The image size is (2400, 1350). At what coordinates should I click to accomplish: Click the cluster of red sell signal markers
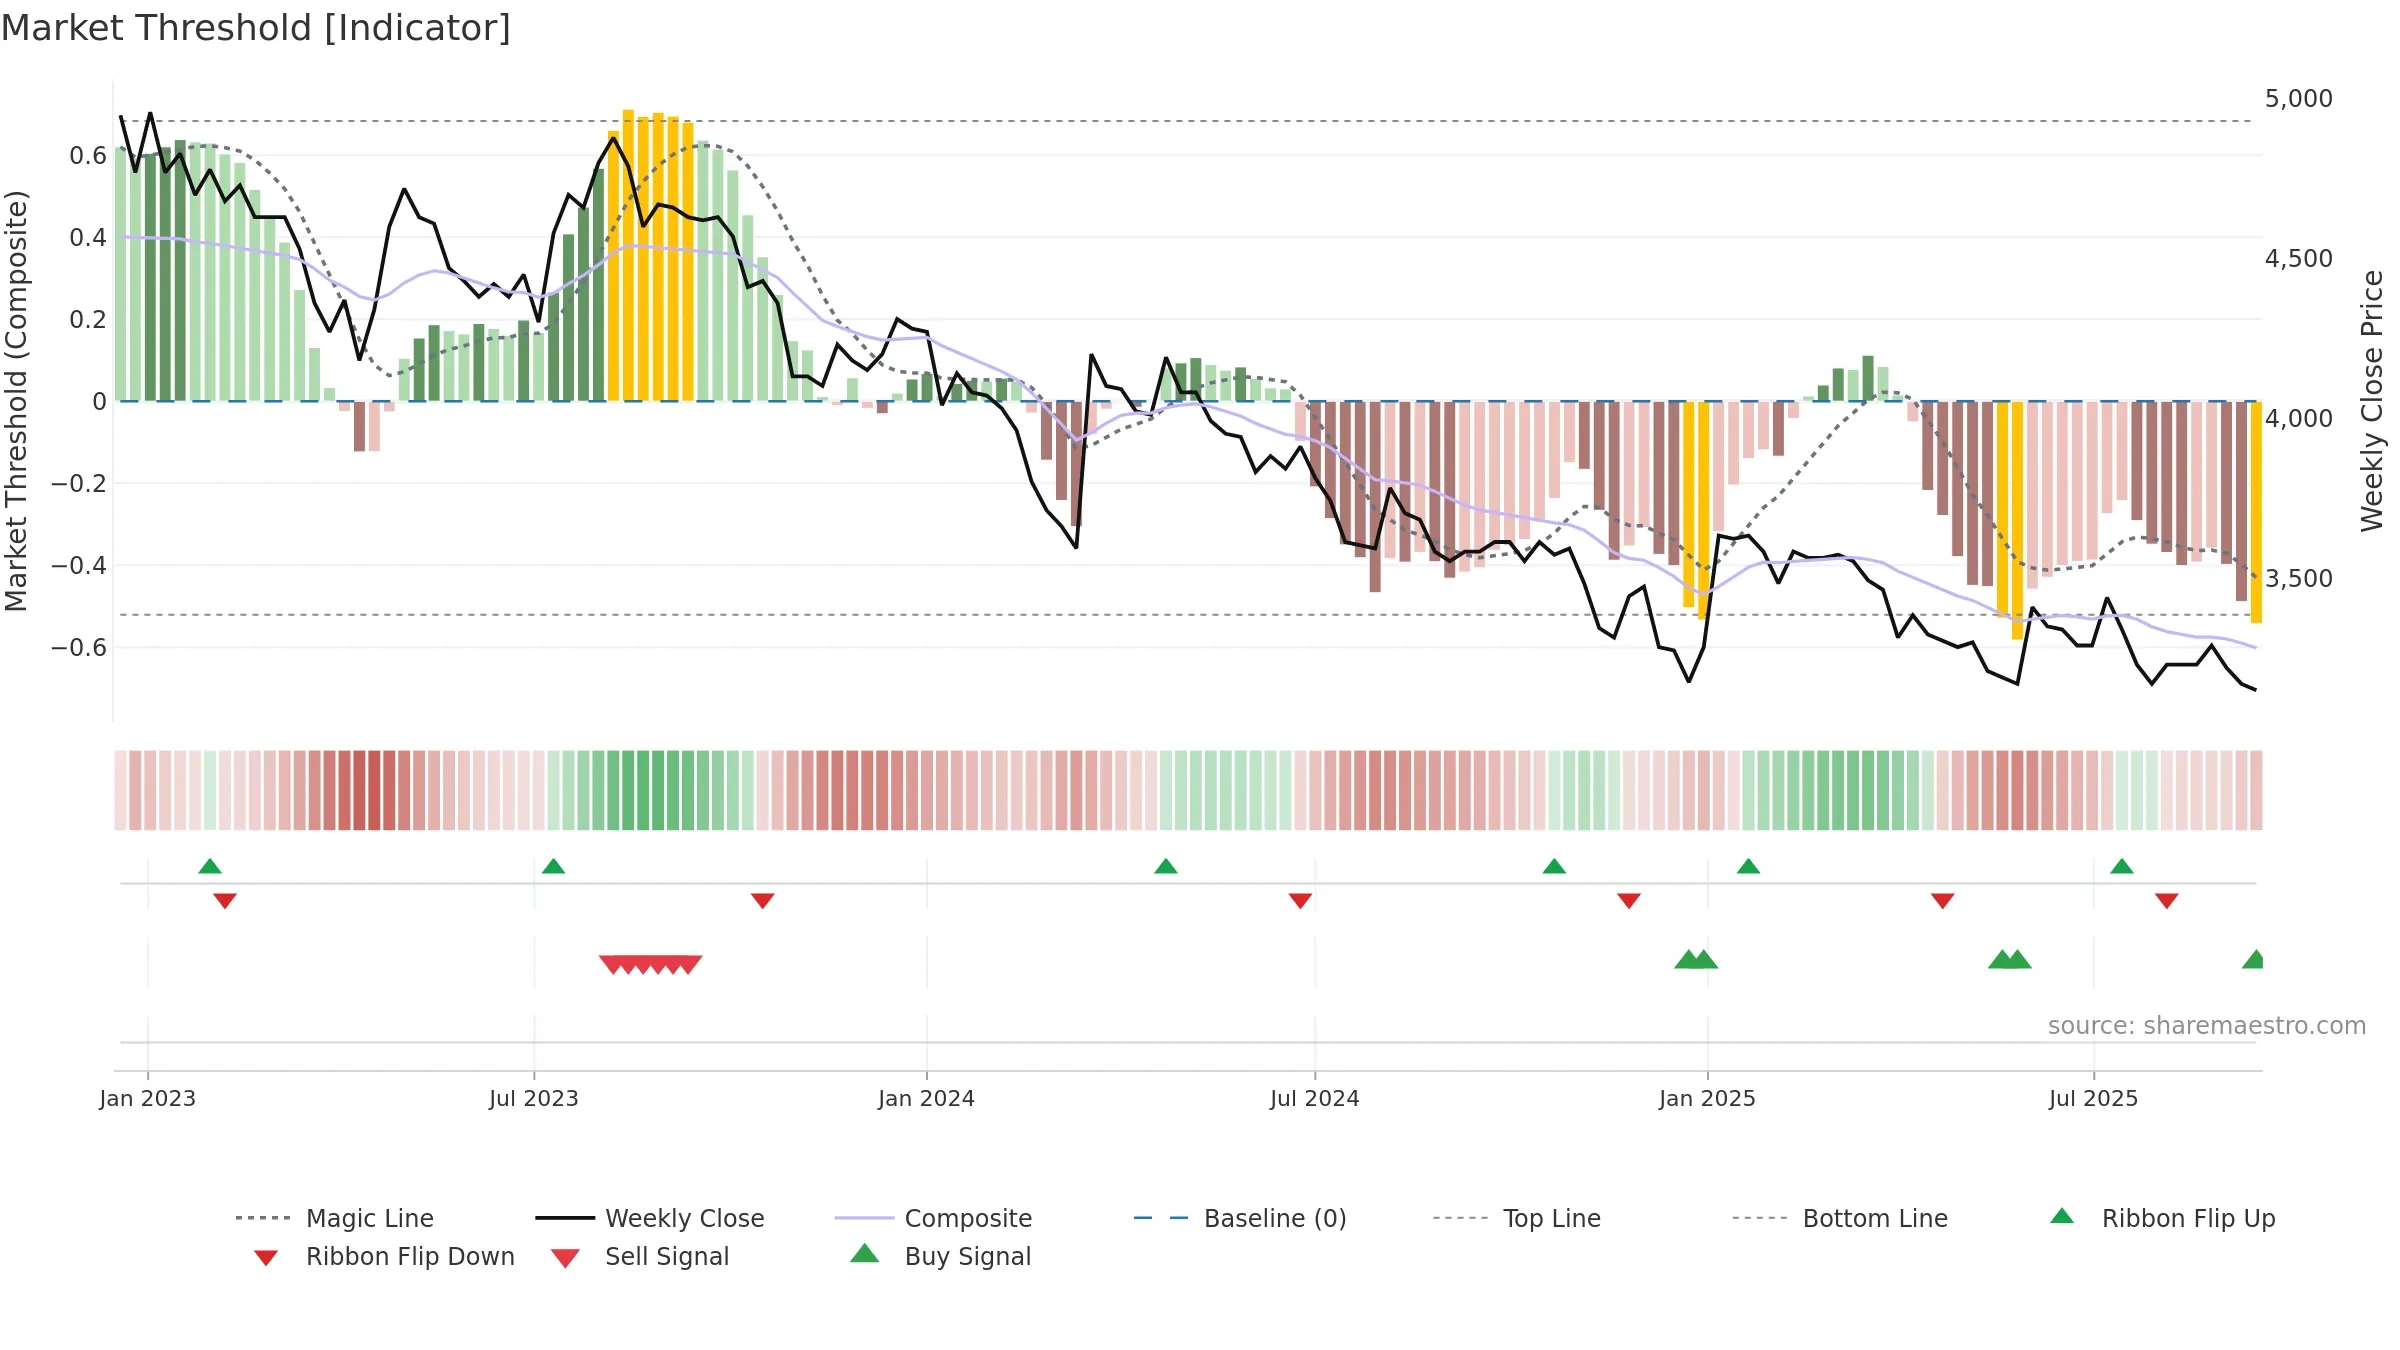tap(651, 965)
